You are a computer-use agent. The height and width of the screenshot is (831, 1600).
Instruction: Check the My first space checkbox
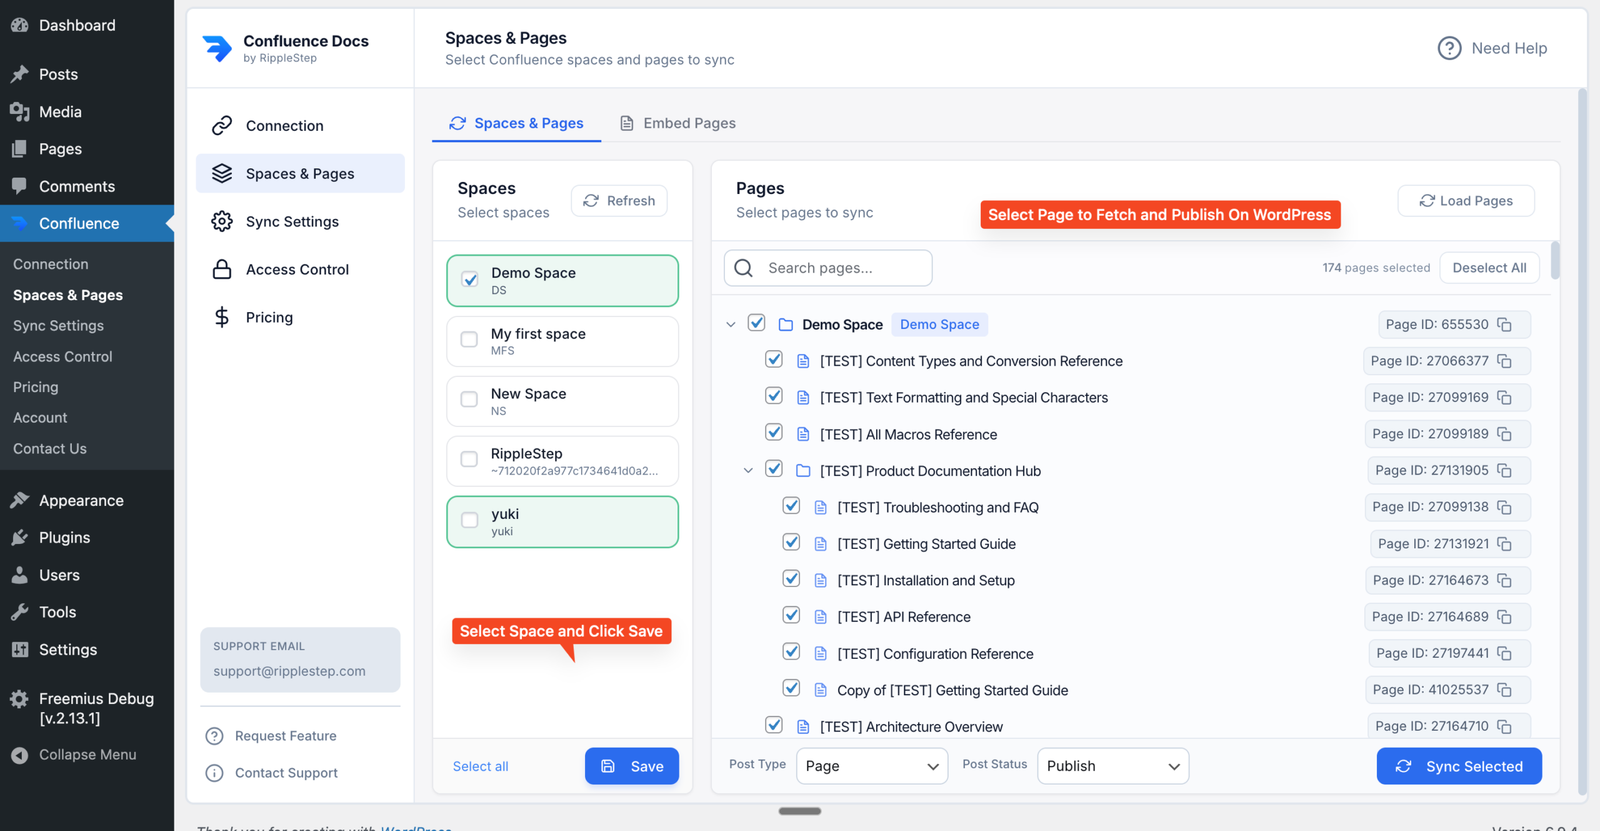coord(469,339)
